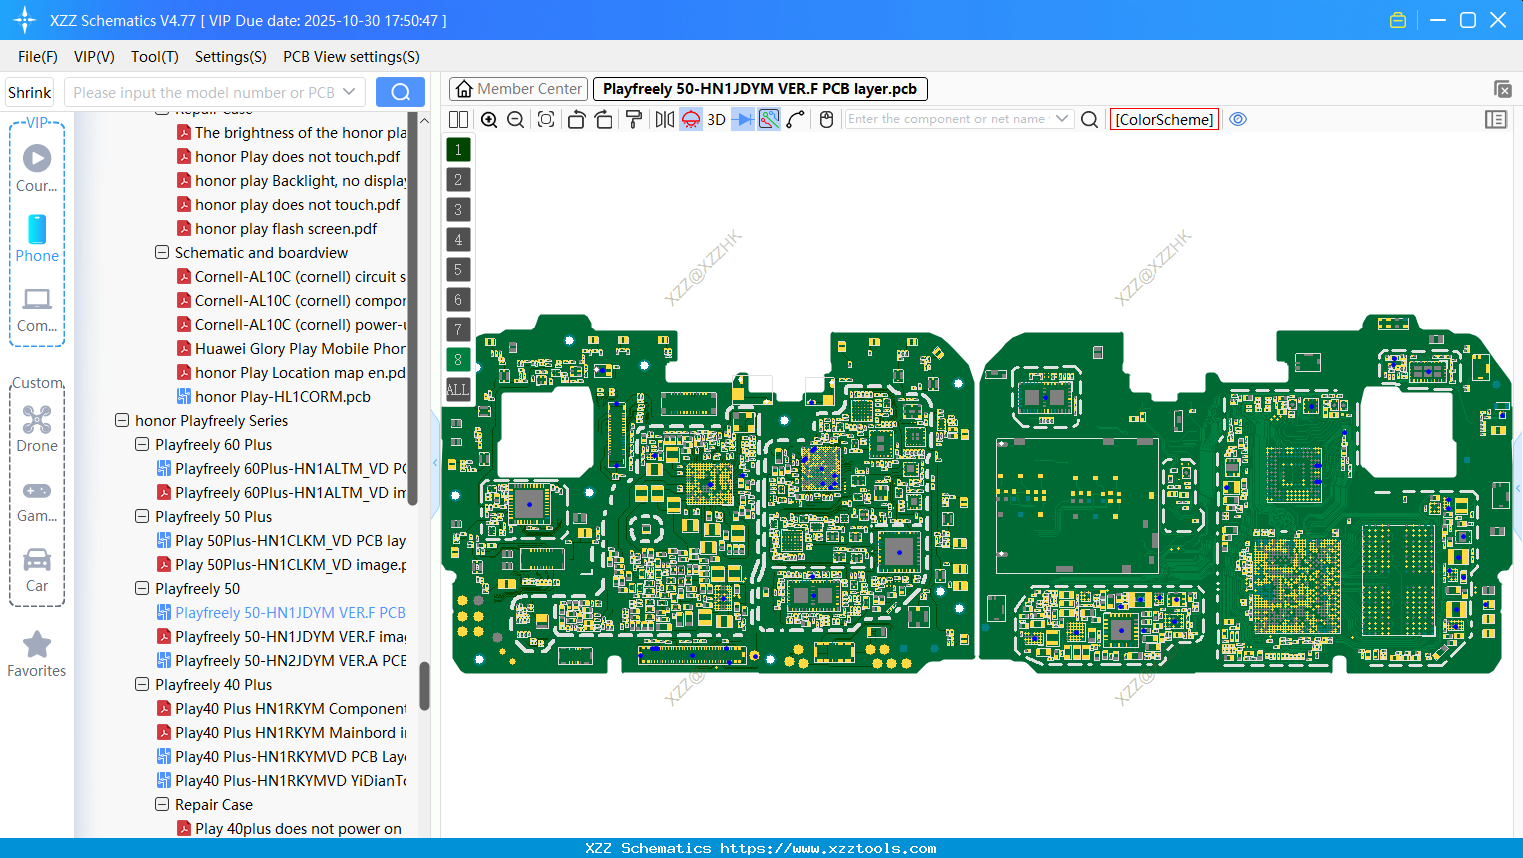The image size is (1523, 858).
Task: Show PCB layer 5
Action: [458, 269]
